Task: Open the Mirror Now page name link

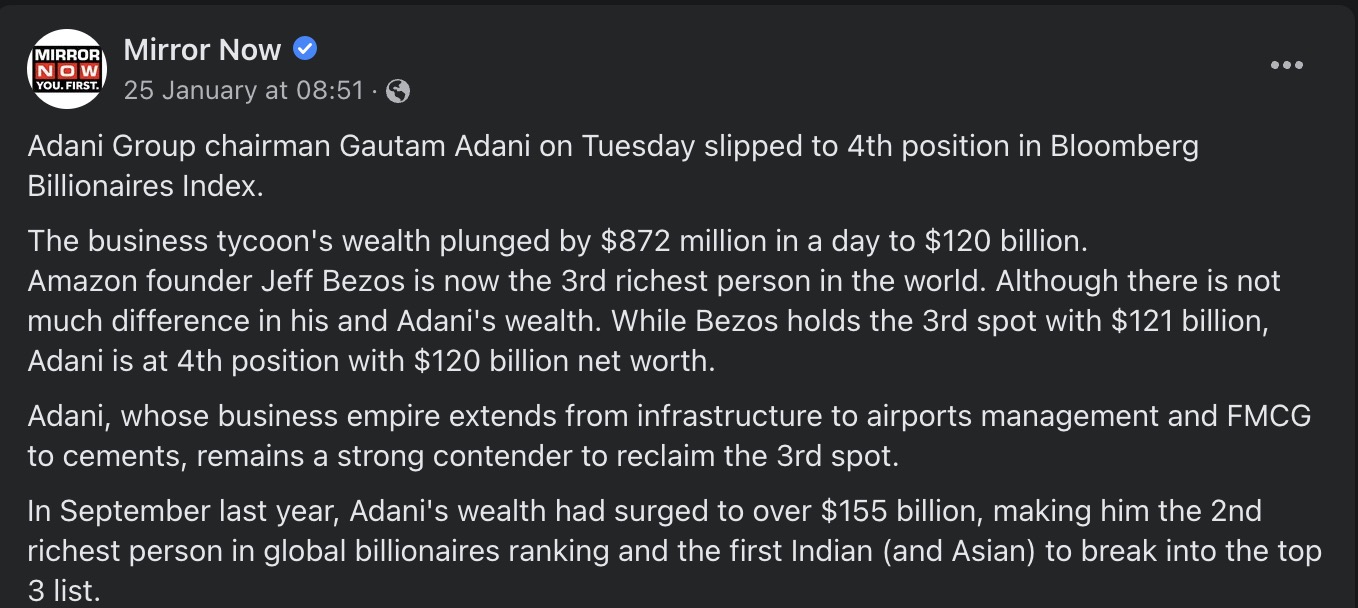Action: tap(203, 48)
